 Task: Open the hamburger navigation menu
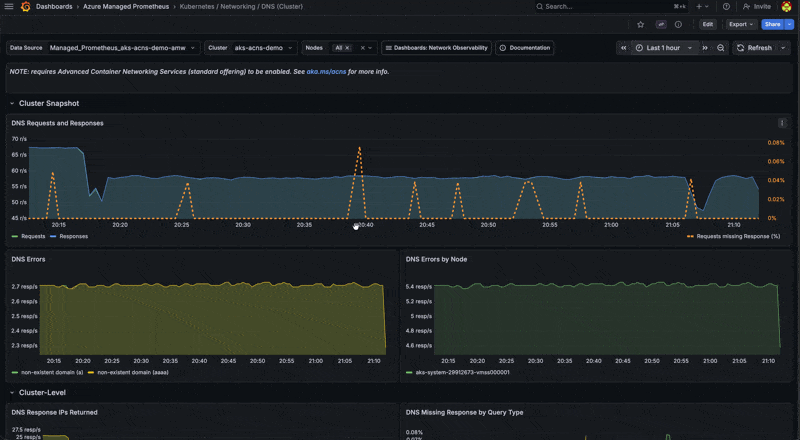pos(9,7)
